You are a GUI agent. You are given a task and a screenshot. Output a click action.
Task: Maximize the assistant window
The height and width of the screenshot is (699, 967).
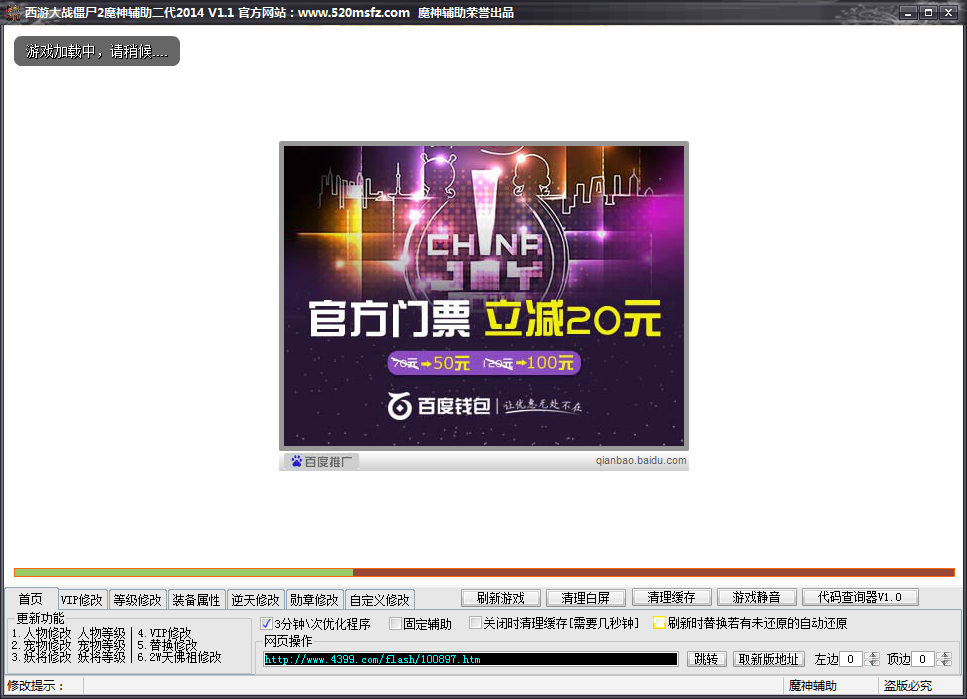[928, 12]
